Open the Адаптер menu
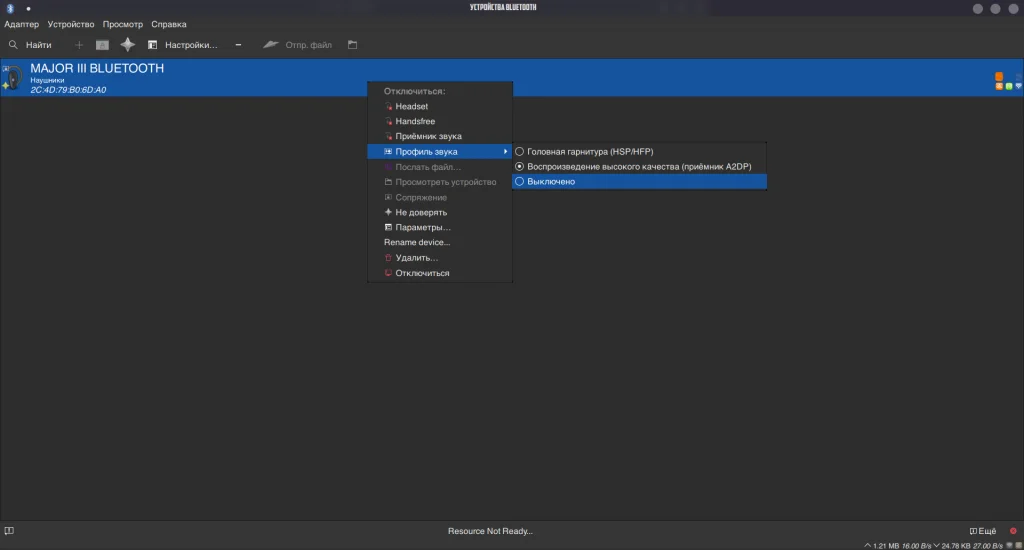 22,24
